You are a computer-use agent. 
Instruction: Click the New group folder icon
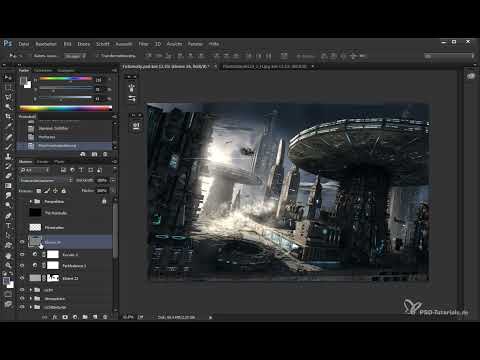pos(85,317)
